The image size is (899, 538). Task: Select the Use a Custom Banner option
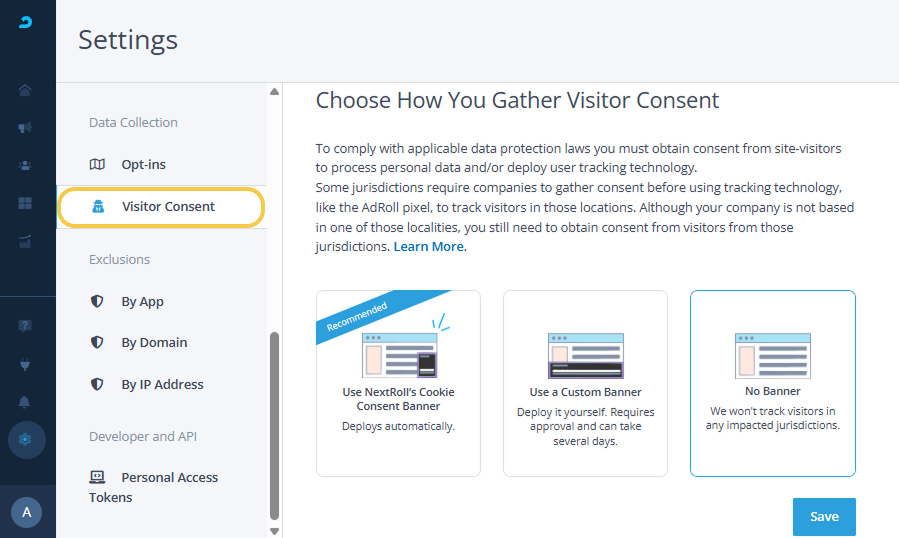[x=585, y=383]
